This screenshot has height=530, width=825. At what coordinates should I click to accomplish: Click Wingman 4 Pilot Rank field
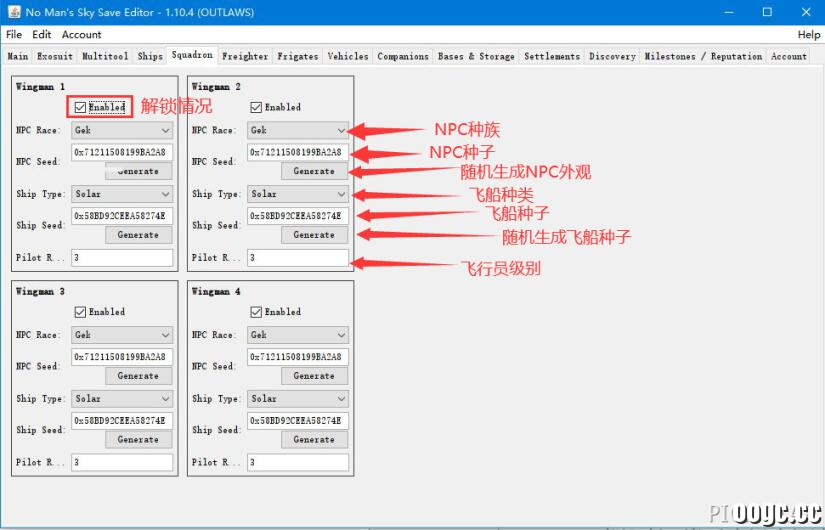click(297, 463)
